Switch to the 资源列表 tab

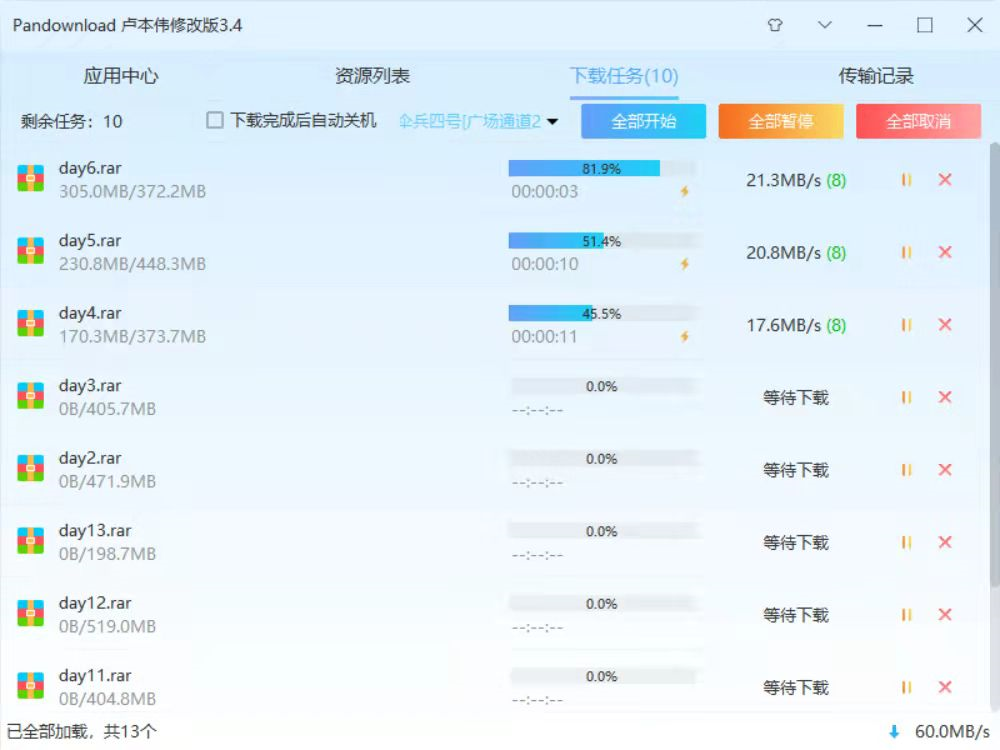point(372,74)
